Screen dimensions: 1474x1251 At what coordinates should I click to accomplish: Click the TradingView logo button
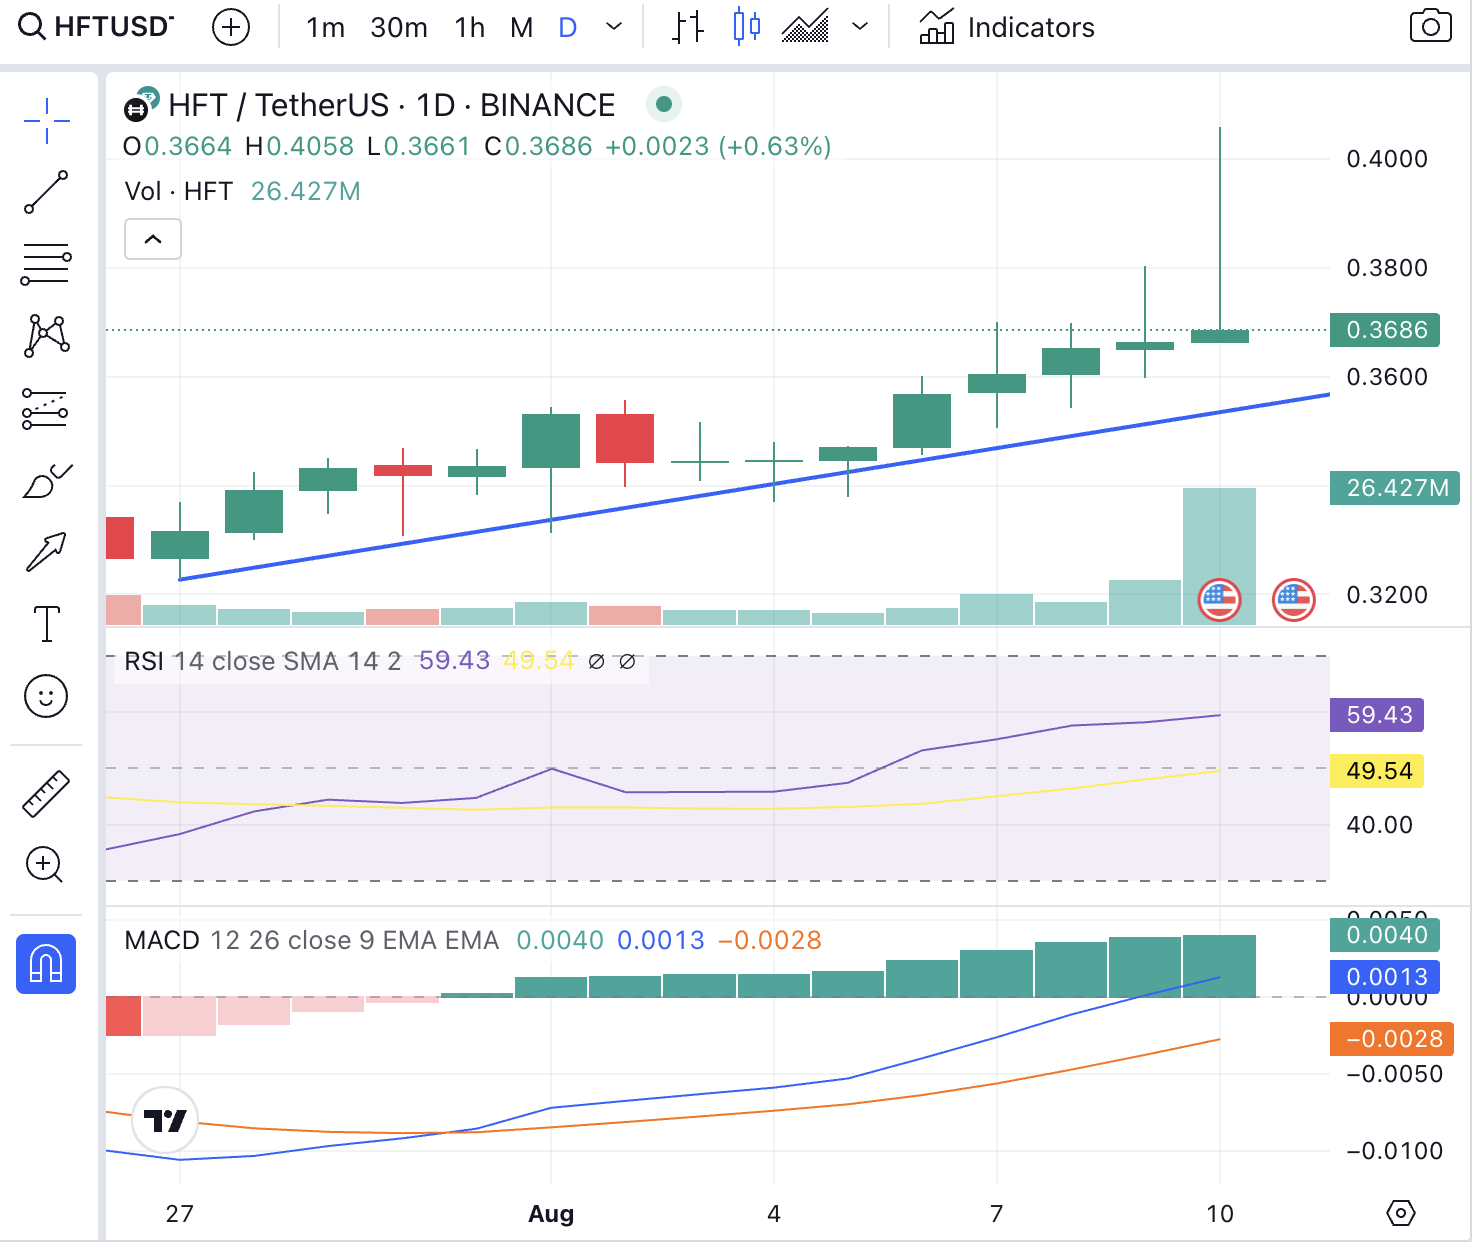(x=165, y=1120)
